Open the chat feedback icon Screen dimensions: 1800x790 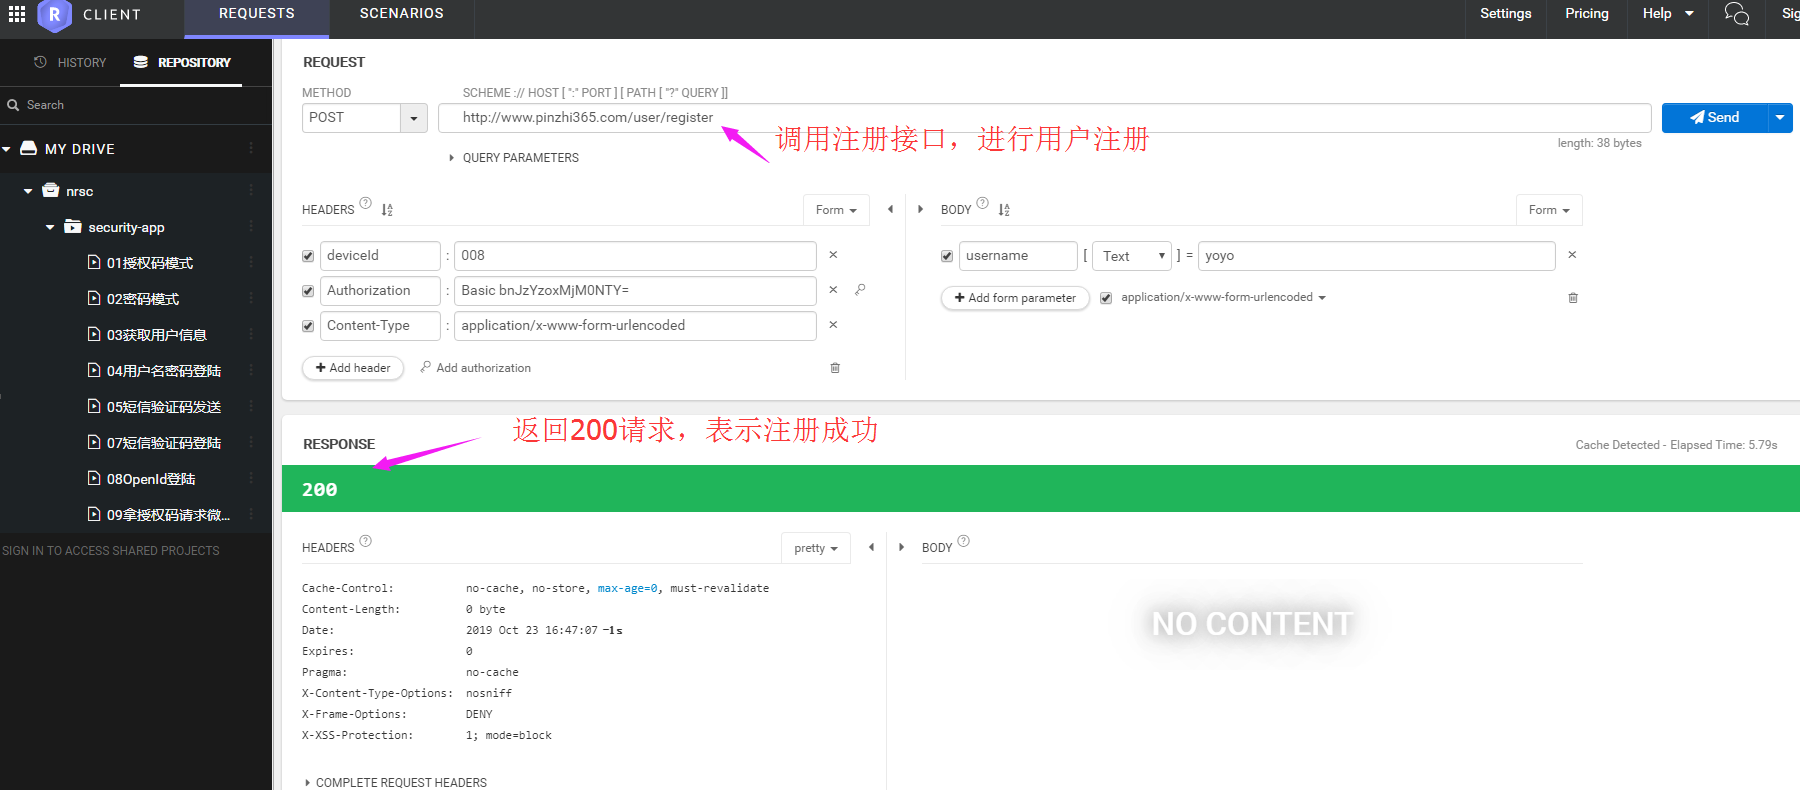1736,14
